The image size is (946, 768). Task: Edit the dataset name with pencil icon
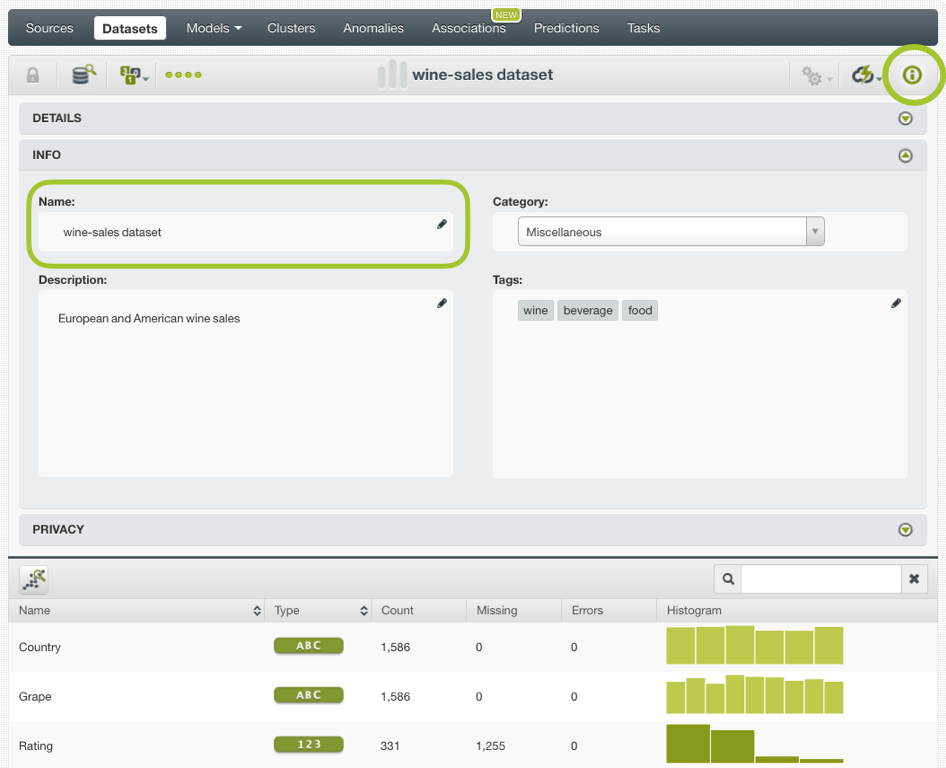click(x=442, y=225)
